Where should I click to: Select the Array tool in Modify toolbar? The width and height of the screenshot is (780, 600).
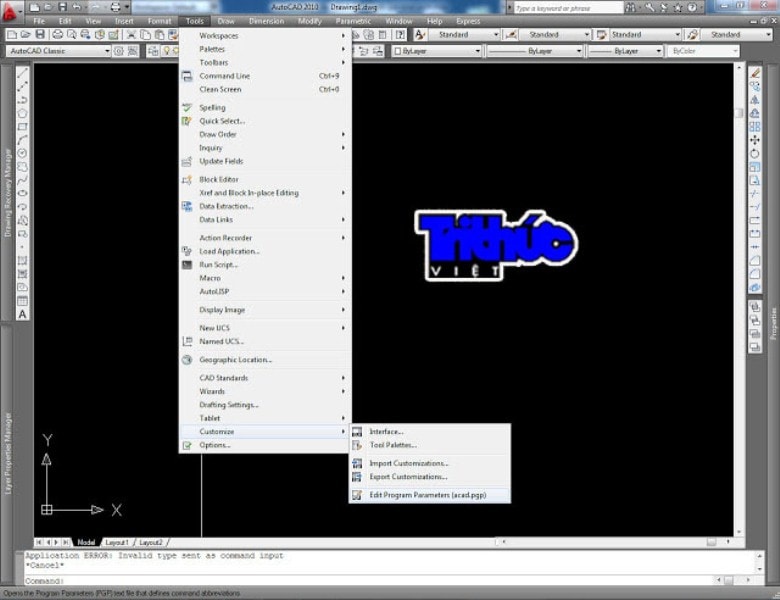coord(755,127)
